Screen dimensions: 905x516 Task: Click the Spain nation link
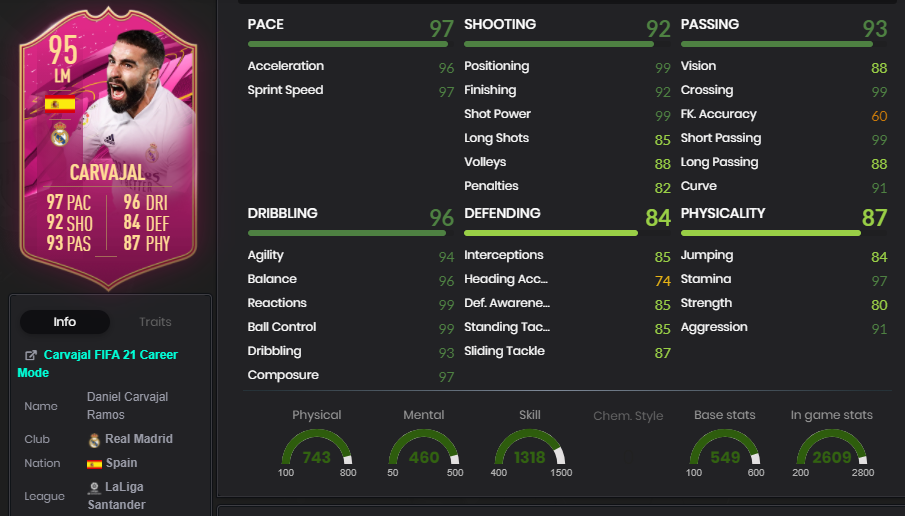[x=121, y=463]
